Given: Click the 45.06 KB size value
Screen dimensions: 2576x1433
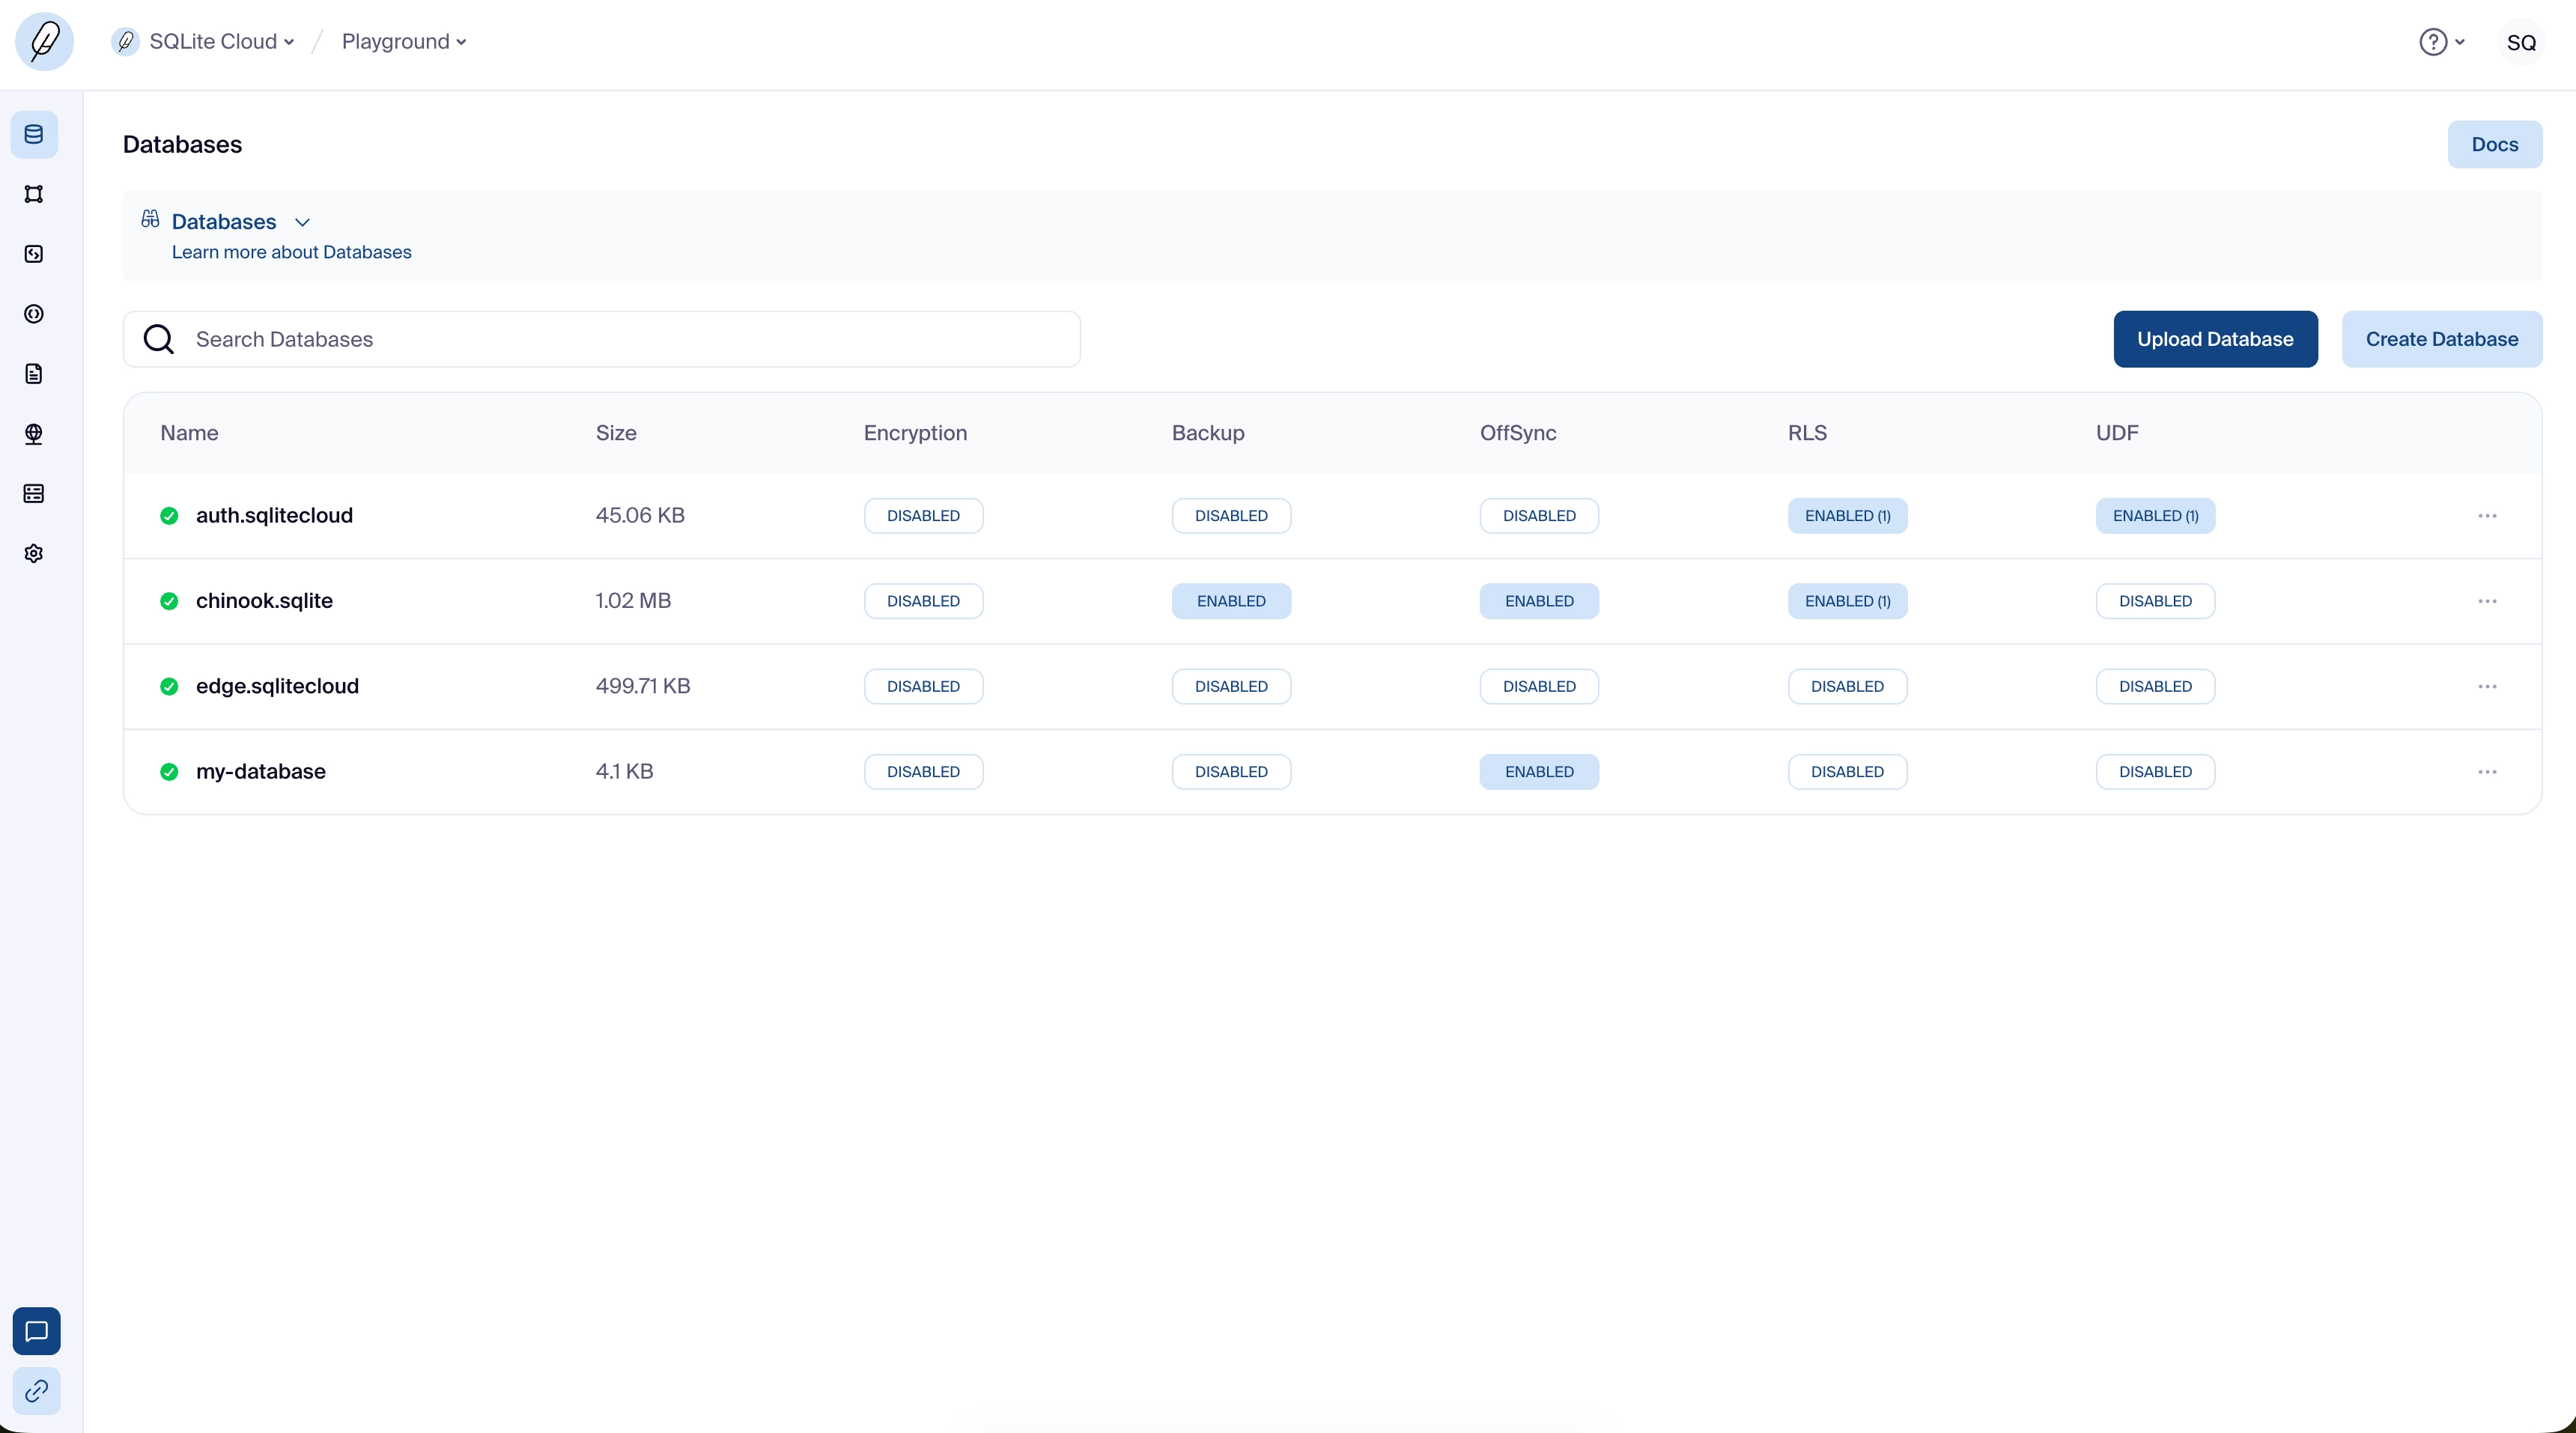Looking at the screenshot, I should click(640, 516).
